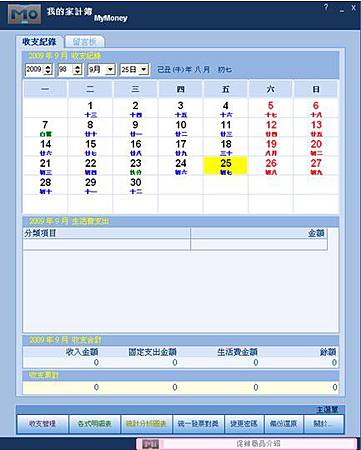Select September 18 in calendar
Viewport: 361px width, 450px height.
[x=226, y=147]
